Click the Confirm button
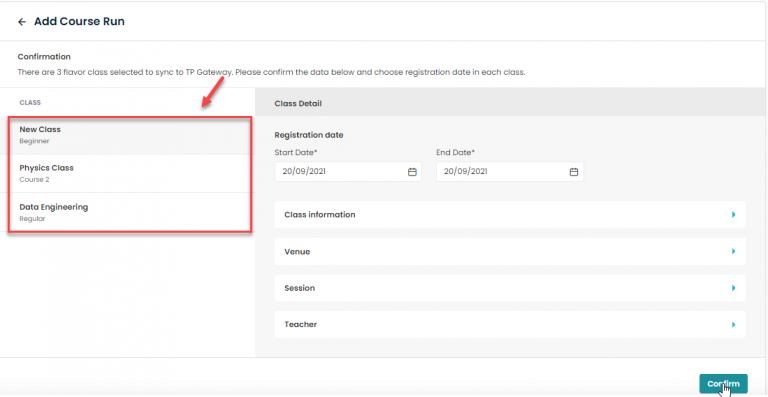Image resolution: width=768 pixels, height=397 pixels. [723, 384]
